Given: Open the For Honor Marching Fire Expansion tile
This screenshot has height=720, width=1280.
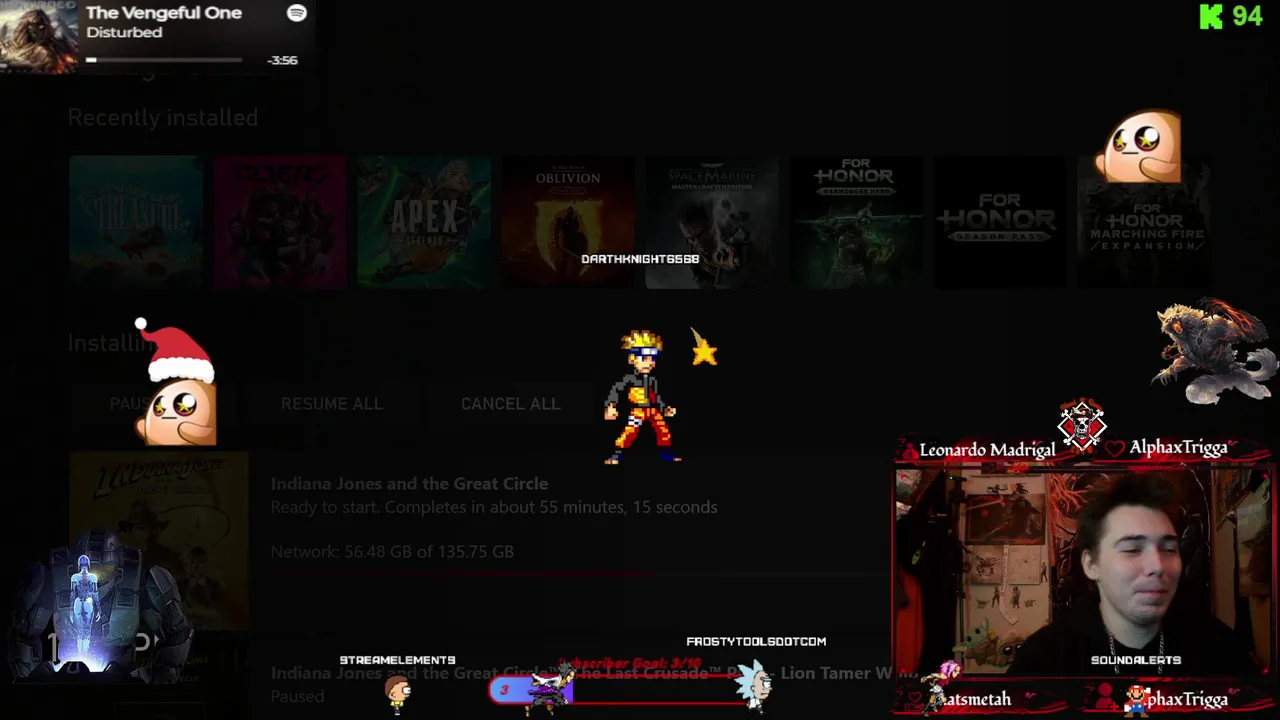Looking at the screenshot, I should point(1144,221).
